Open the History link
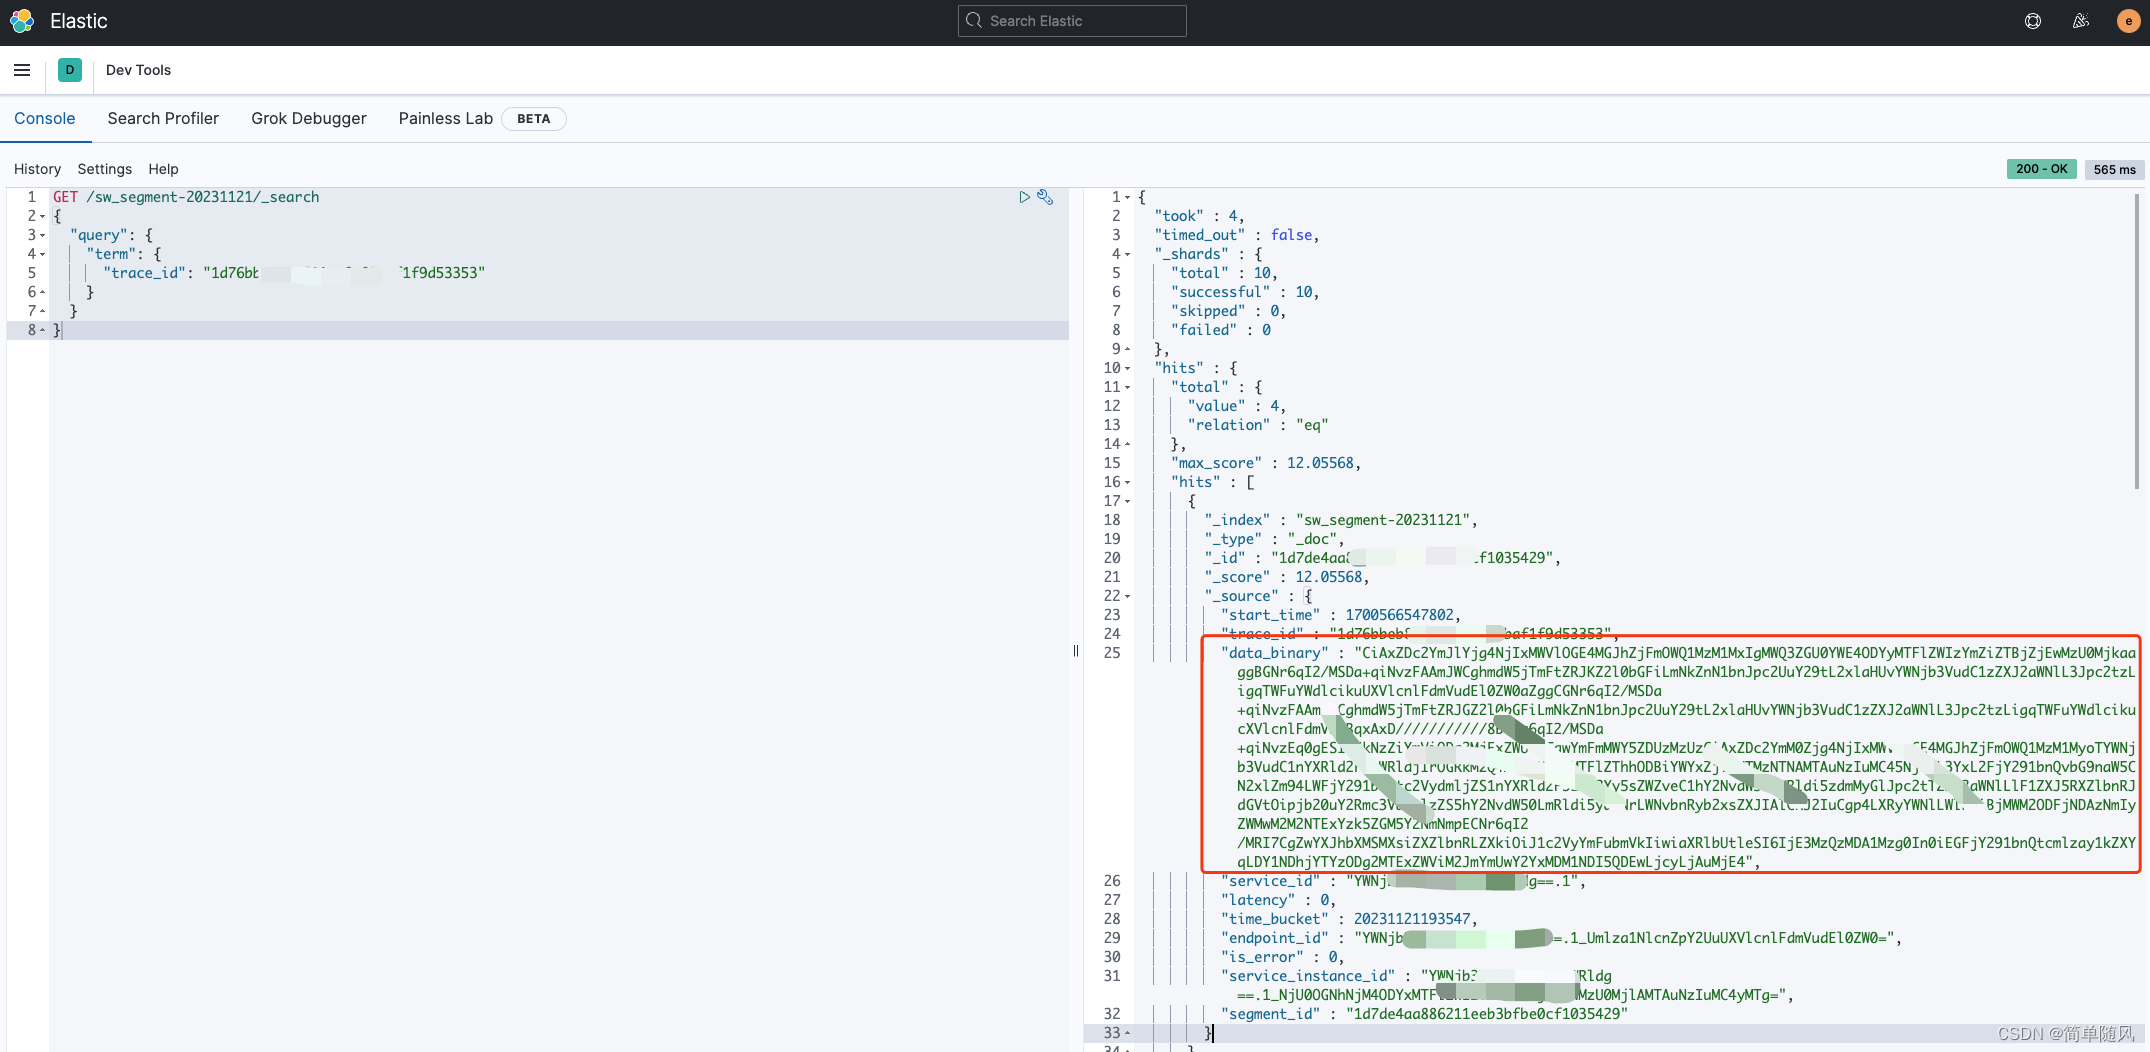This screenshot has height=1052, width=2150. point(38,169)
